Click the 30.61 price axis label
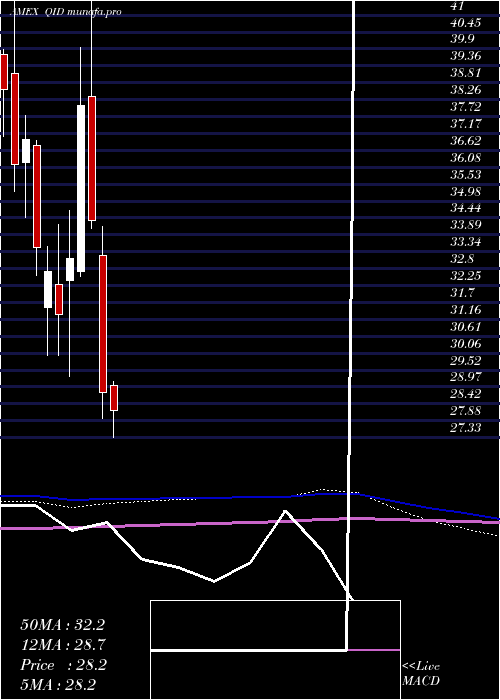This screenshot has height=700, width=500. (466, 327)
